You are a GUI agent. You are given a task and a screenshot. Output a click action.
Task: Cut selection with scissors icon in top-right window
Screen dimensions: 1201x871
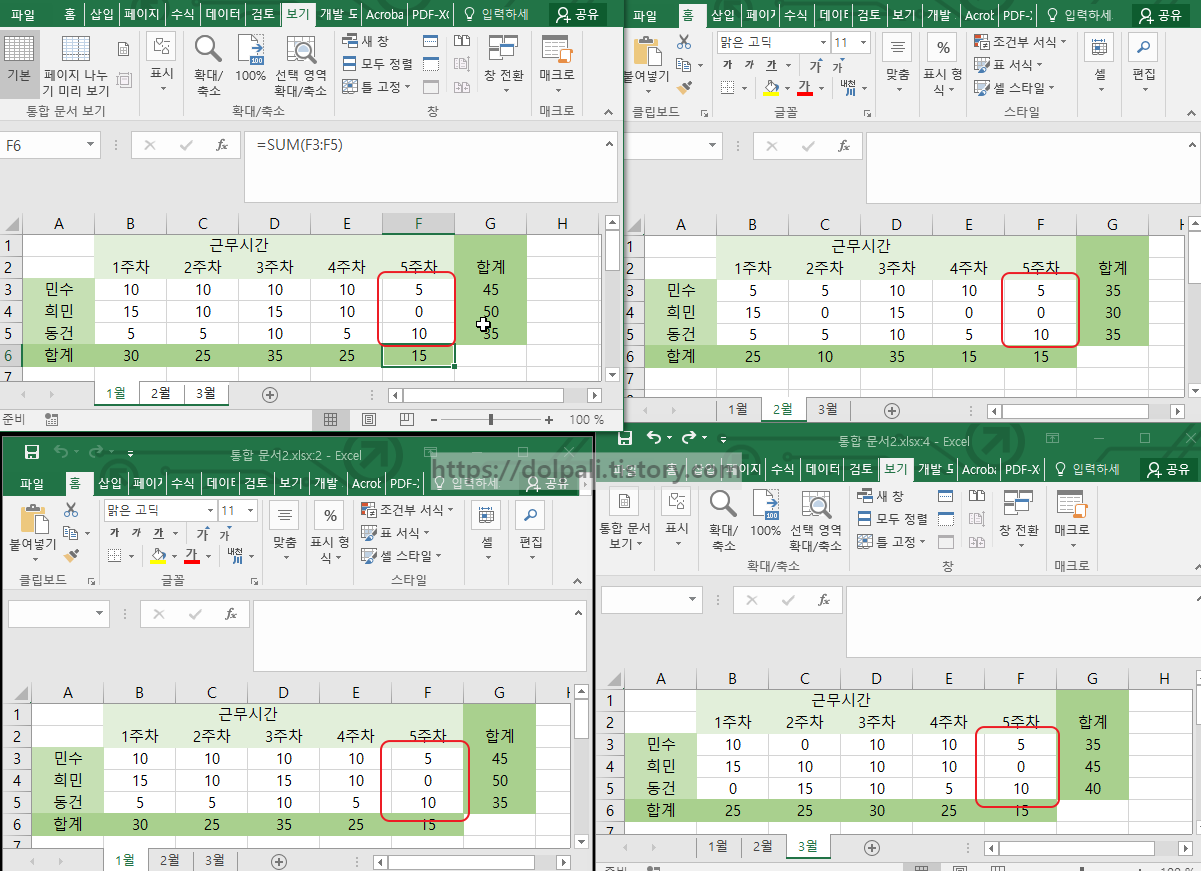(x=684, y=42)
